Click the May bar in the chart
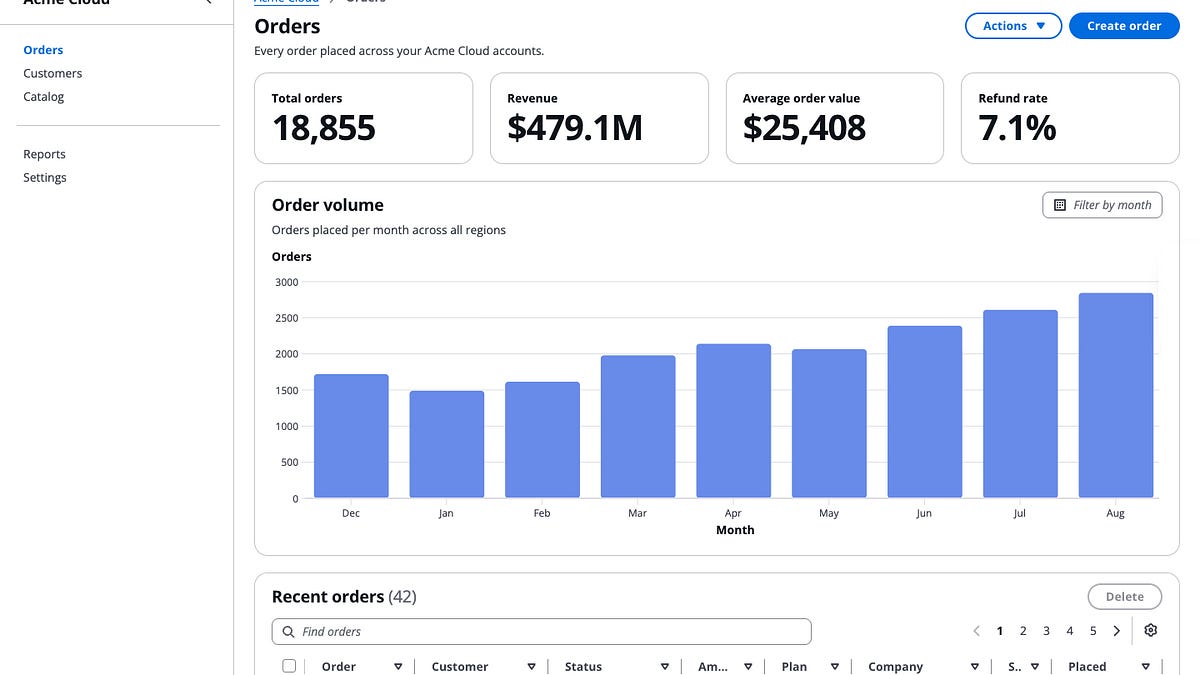The image size is (1200, 675). coord(829,424)
